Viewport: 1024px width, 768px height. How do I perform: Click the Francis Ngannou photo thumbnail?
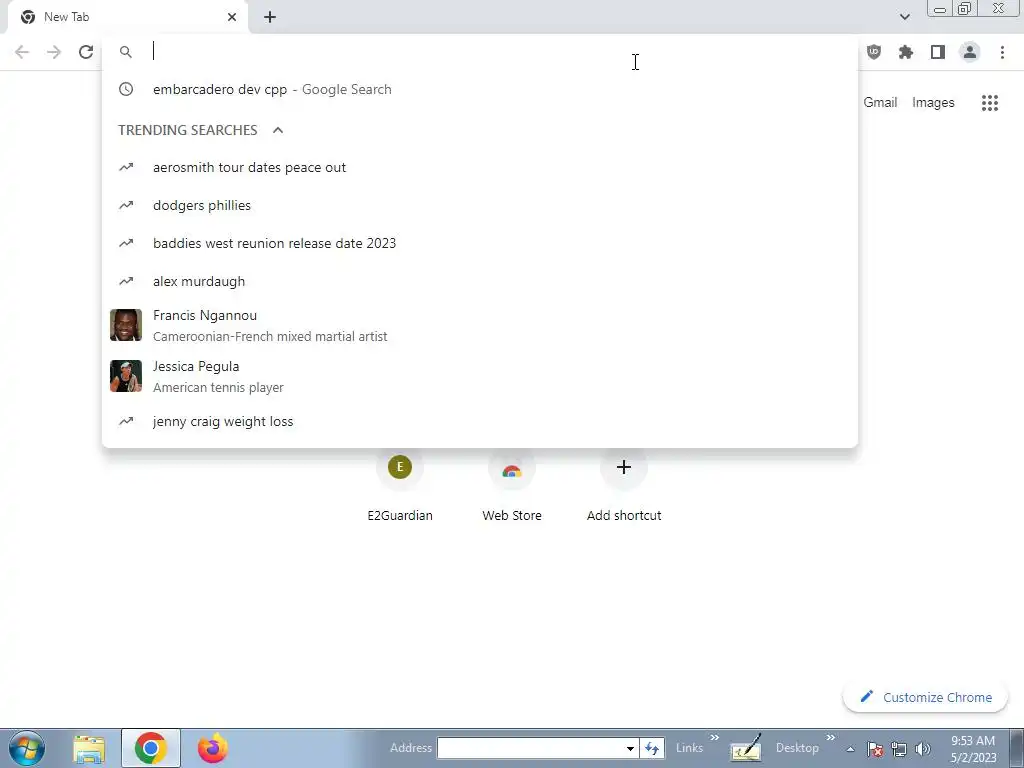126,325
